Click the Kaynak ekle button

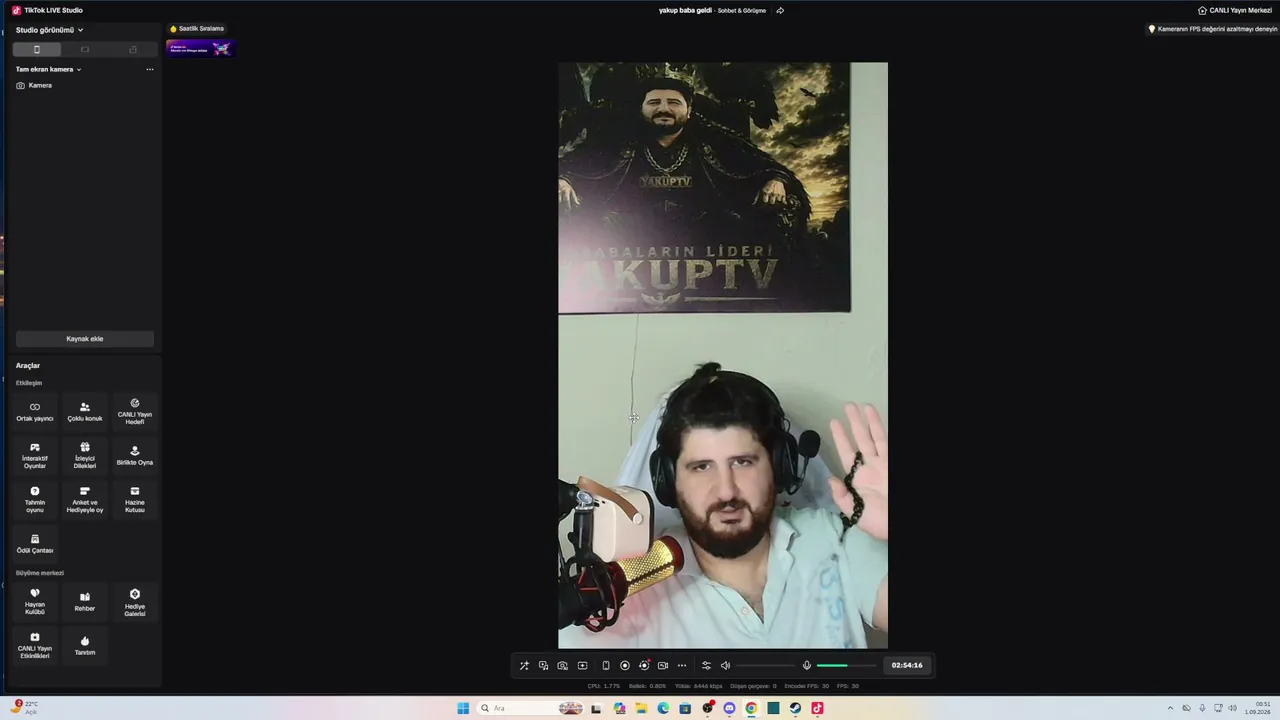click(x=85, y=339)
